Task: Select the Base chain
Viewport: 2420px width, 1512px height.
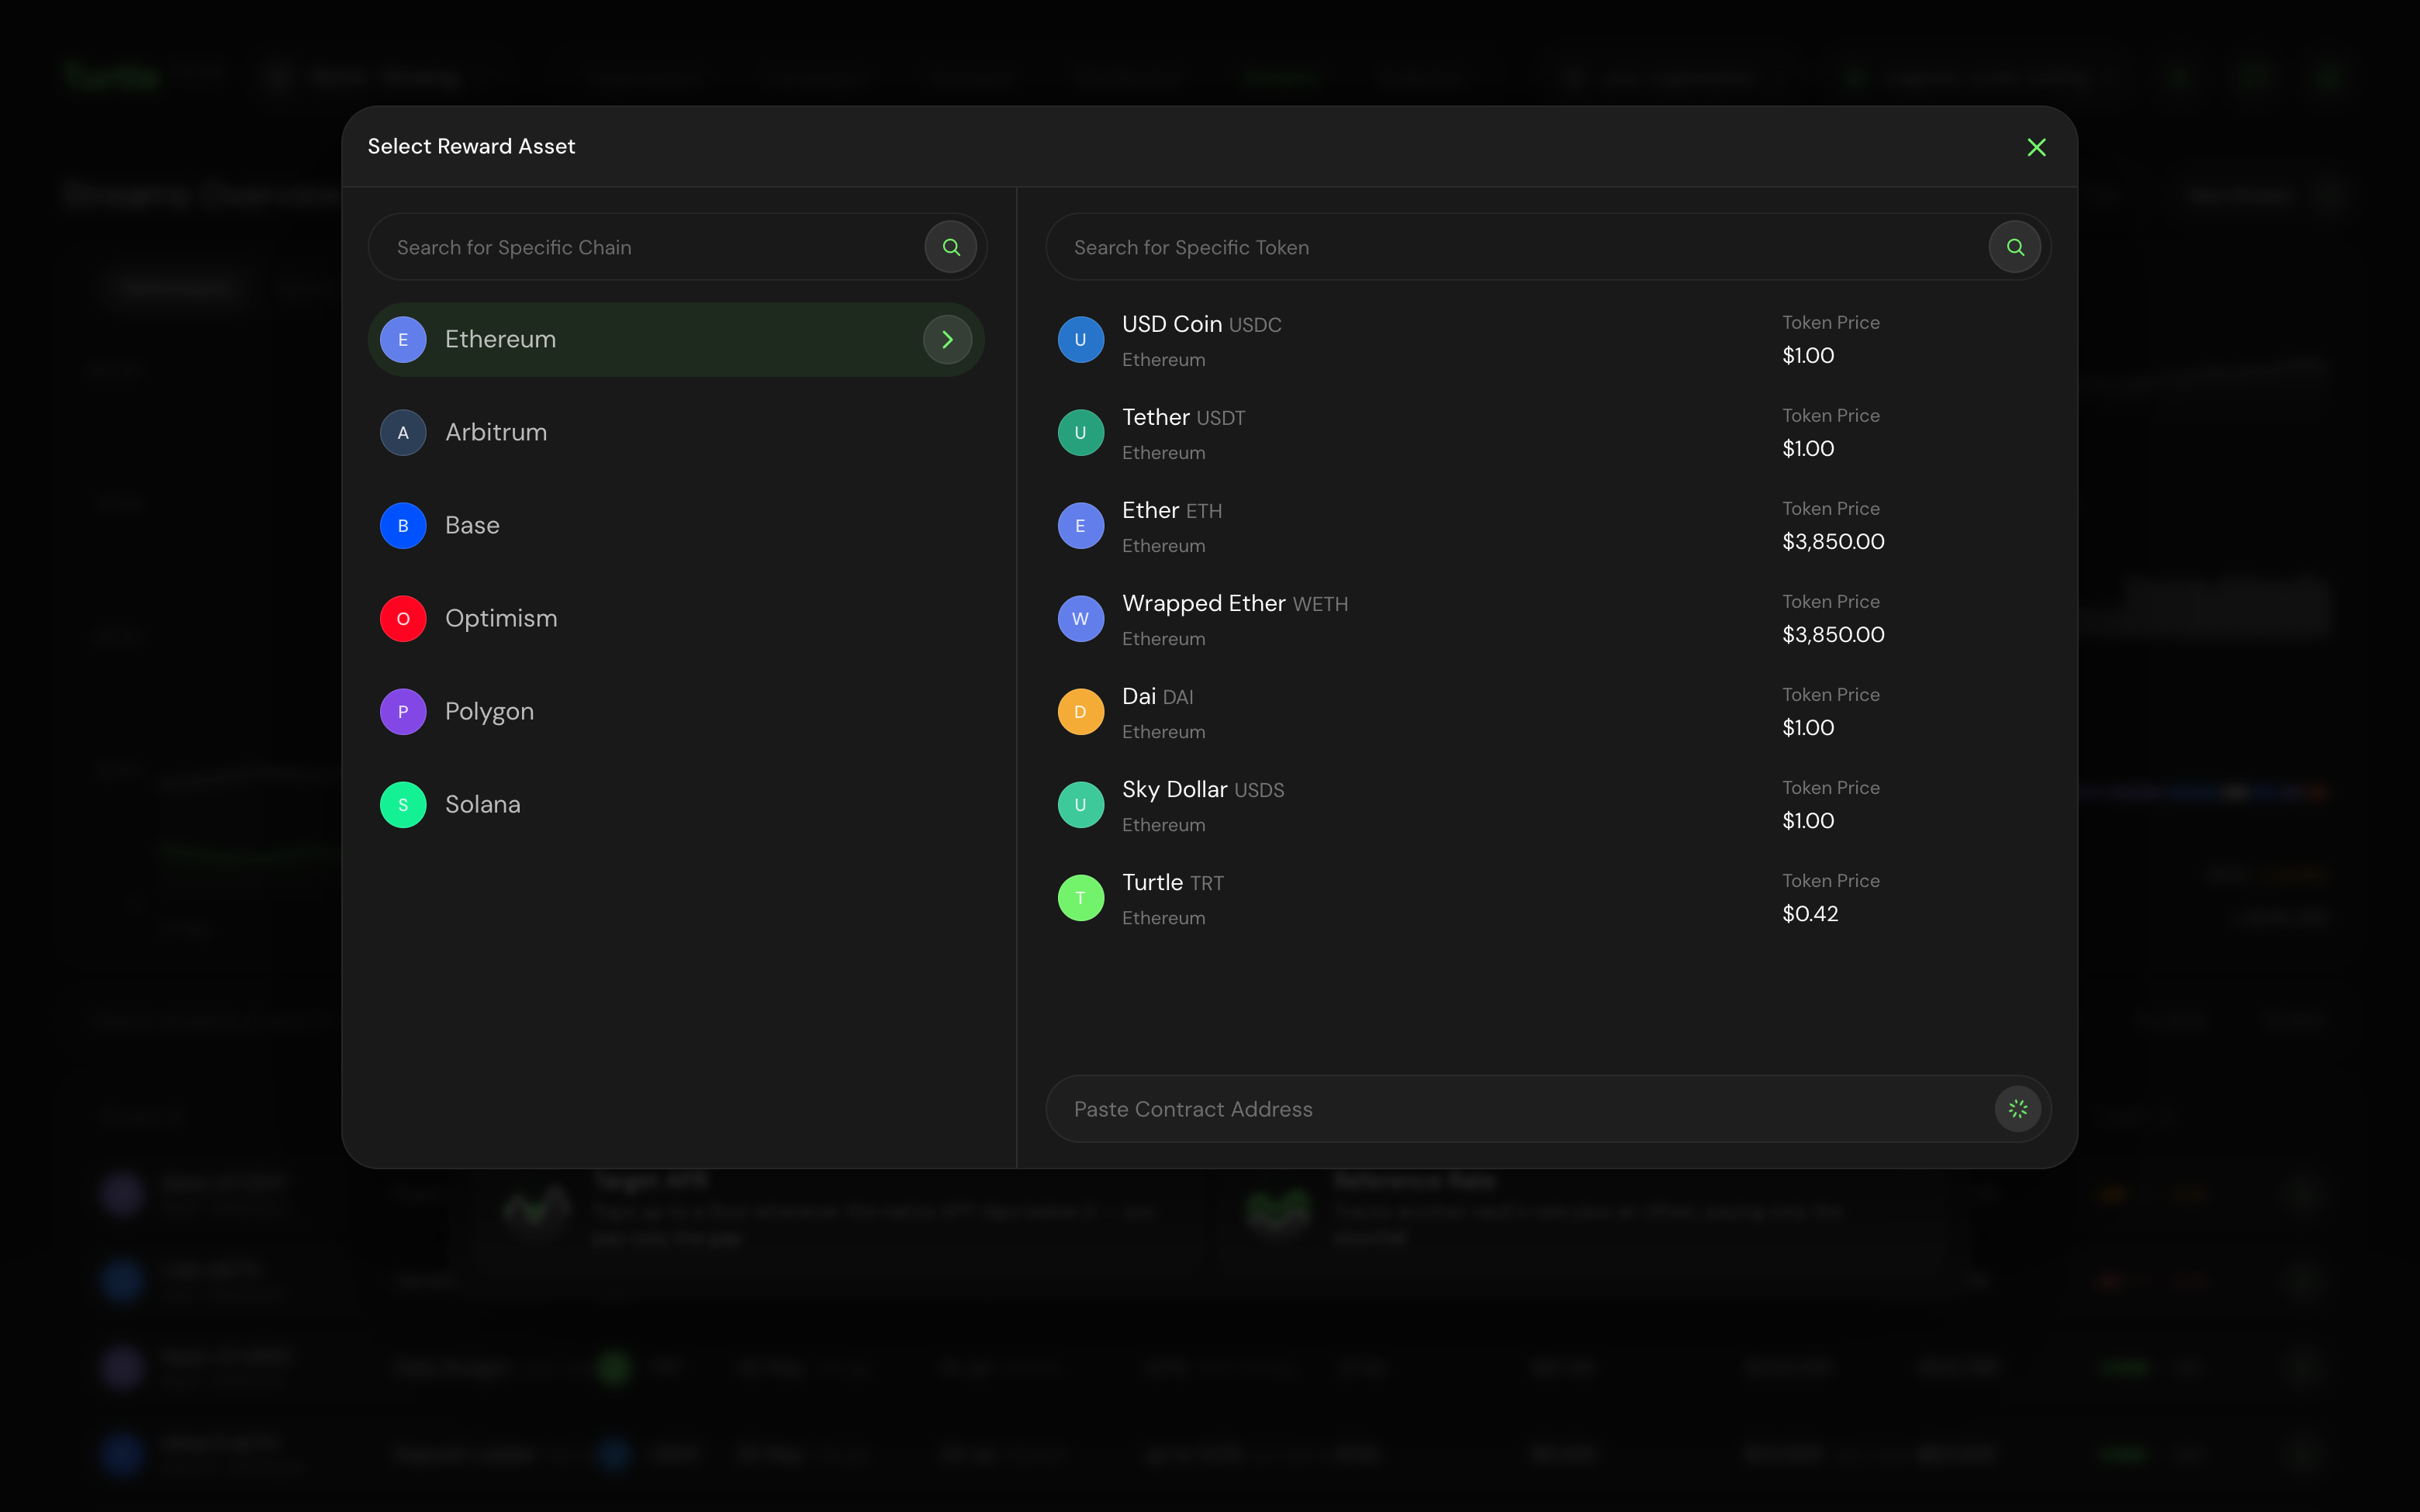Action: pos(676,526)
